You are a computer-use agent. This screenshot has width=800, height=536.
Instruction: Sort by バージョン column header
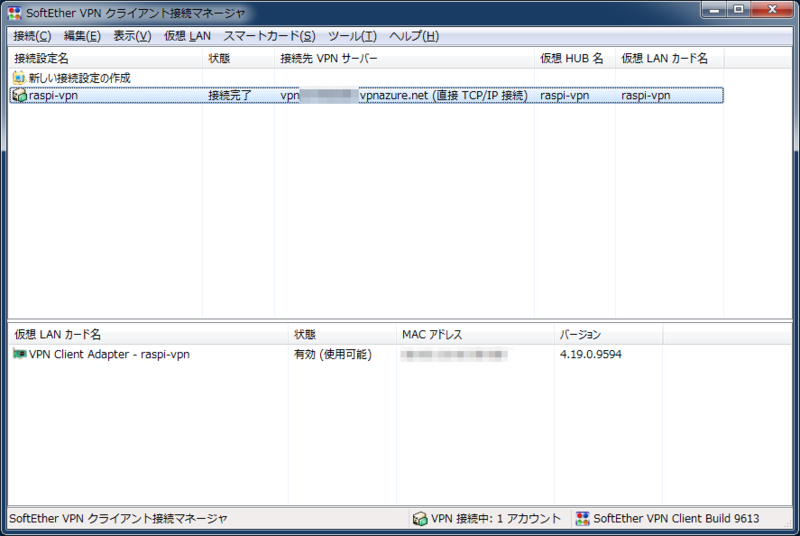click(609, 335)
